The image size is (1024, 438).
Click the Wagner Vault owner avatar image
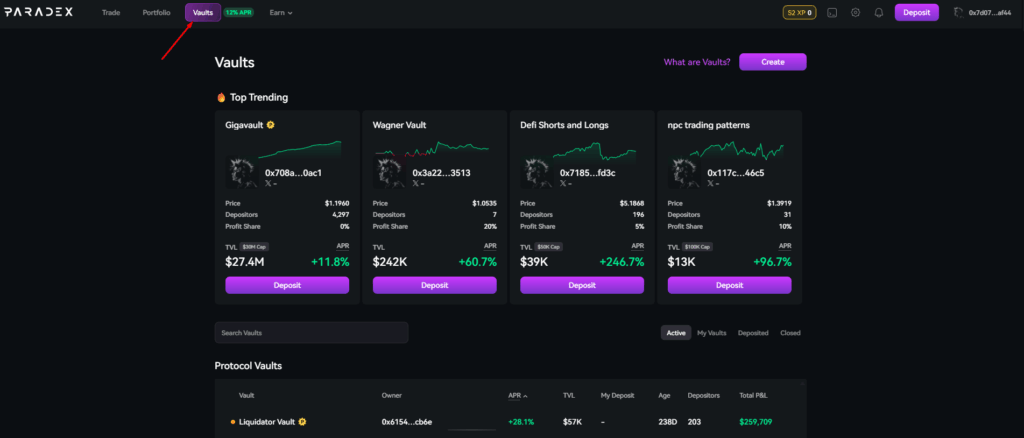[390, 172]
